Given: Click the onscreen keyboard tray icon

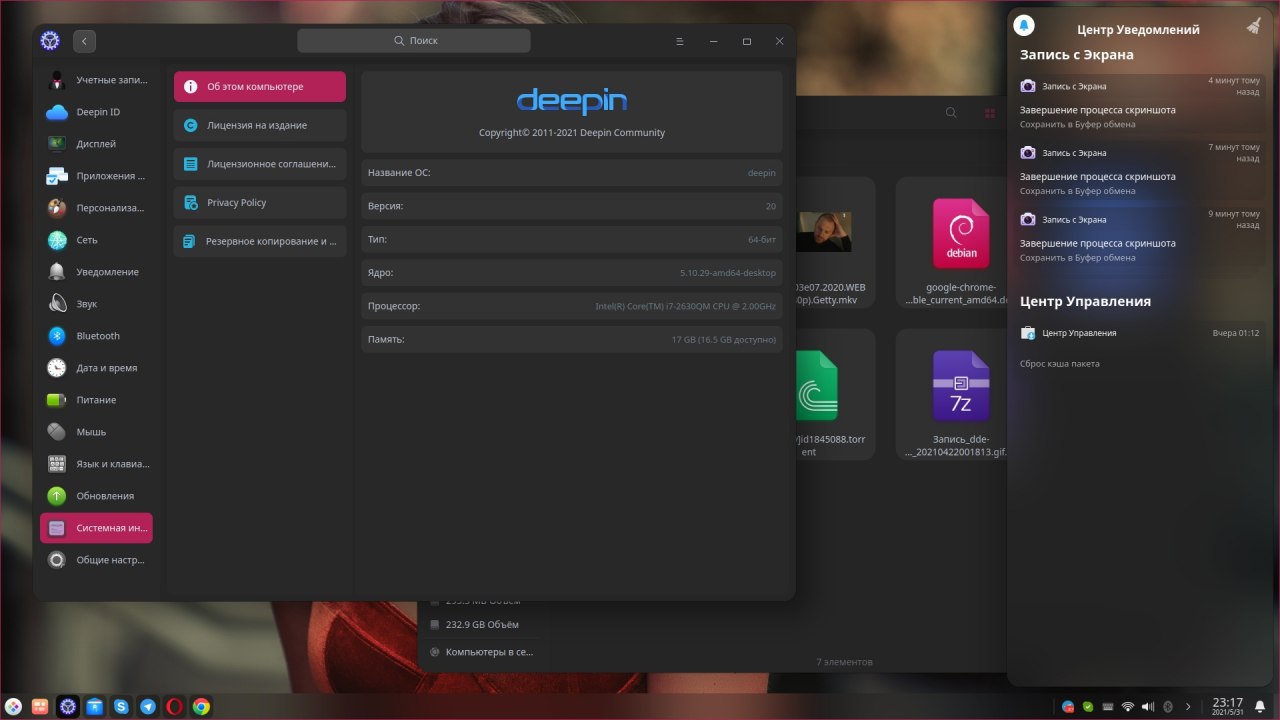Looking at the screenshot, I should point(1108,706).
